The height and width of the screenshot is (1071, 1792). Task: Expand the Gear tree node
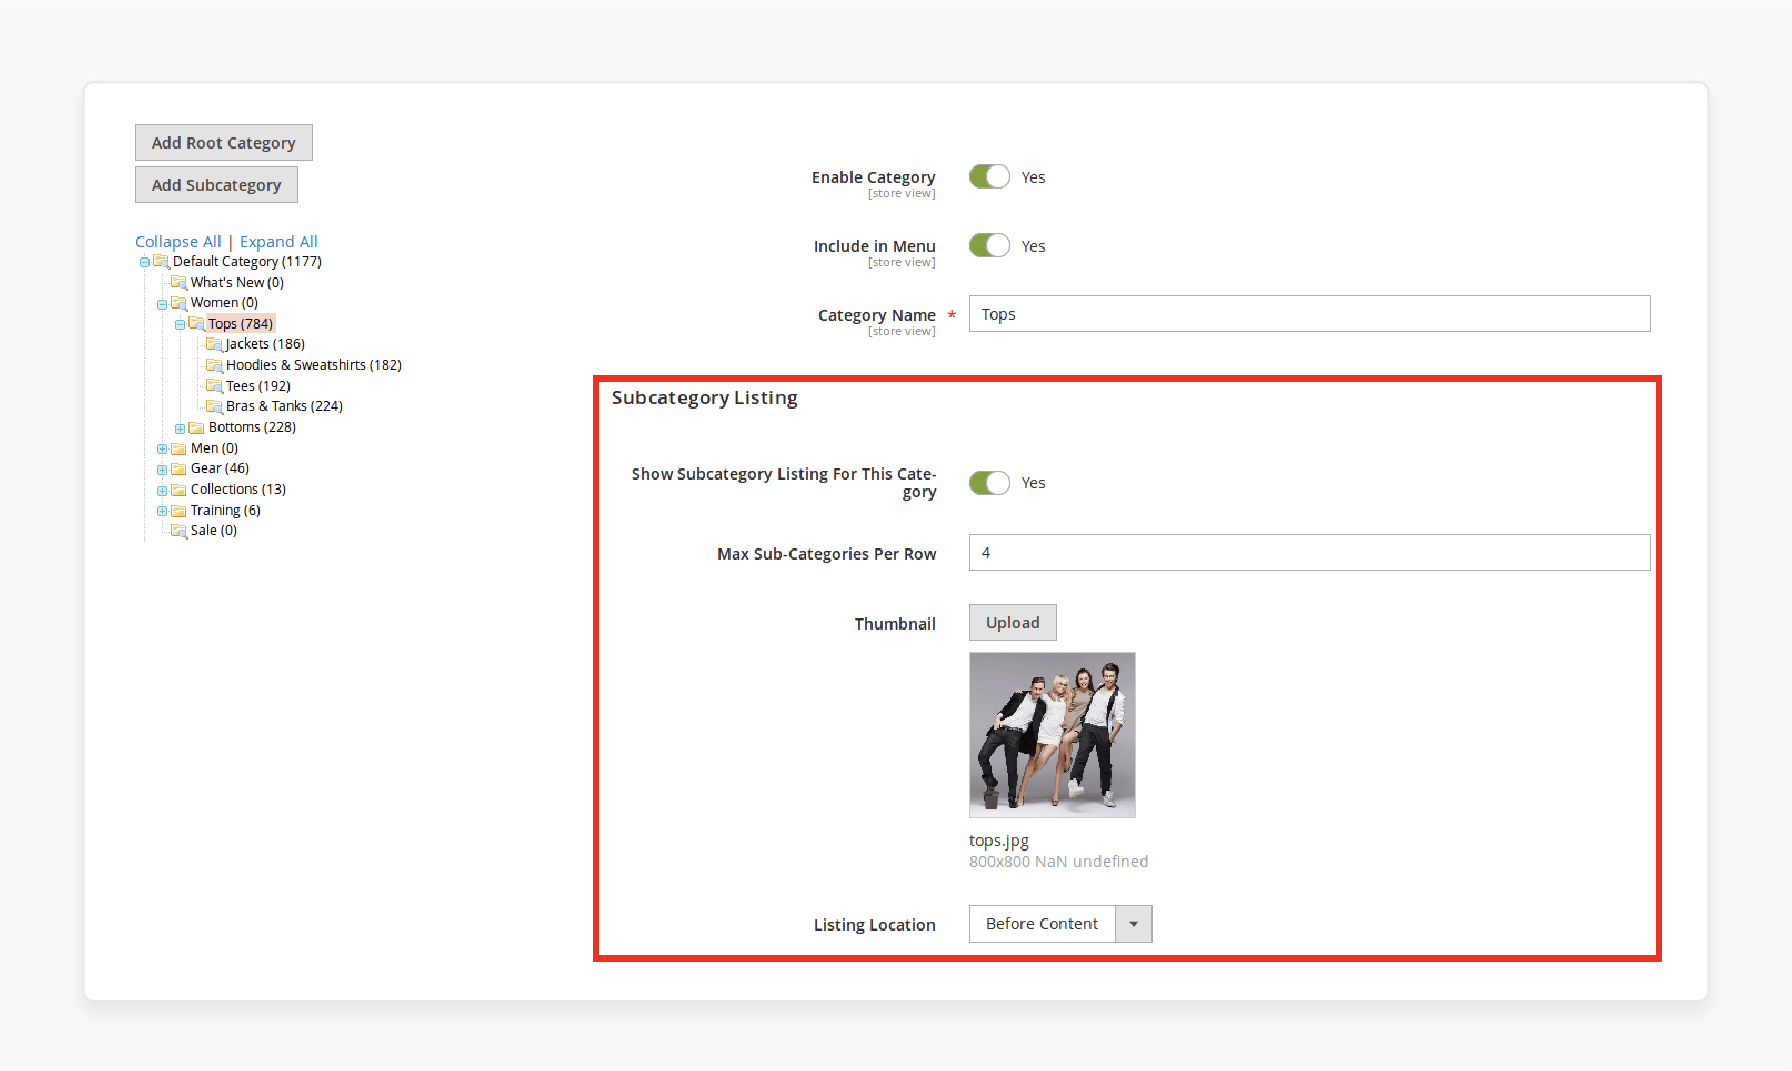162,469
